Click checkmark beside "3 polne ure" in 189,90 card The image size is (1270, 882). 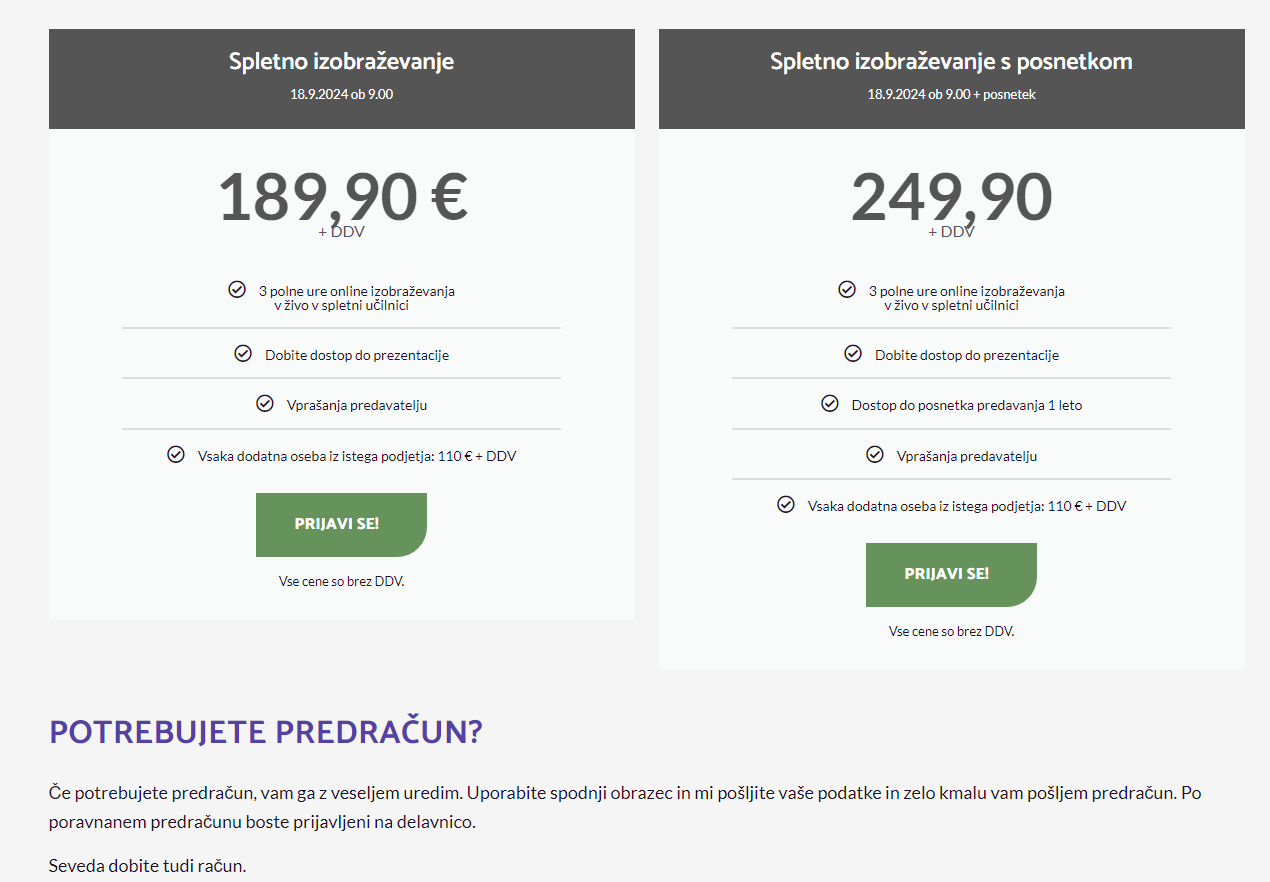pyautogui.click(x=237, y=289)
